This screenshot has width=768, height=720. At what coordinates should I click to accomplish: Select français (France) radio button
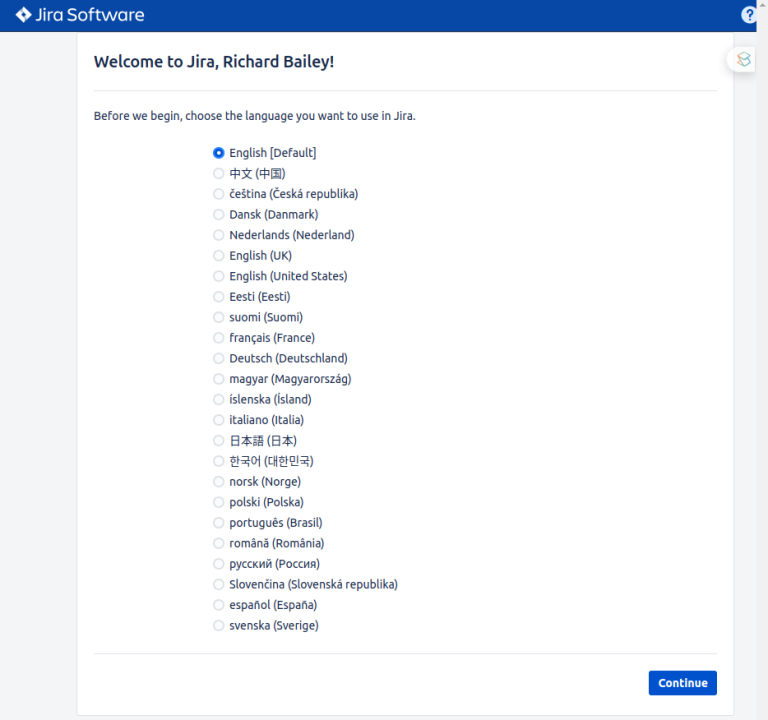[x=218, y=338]
